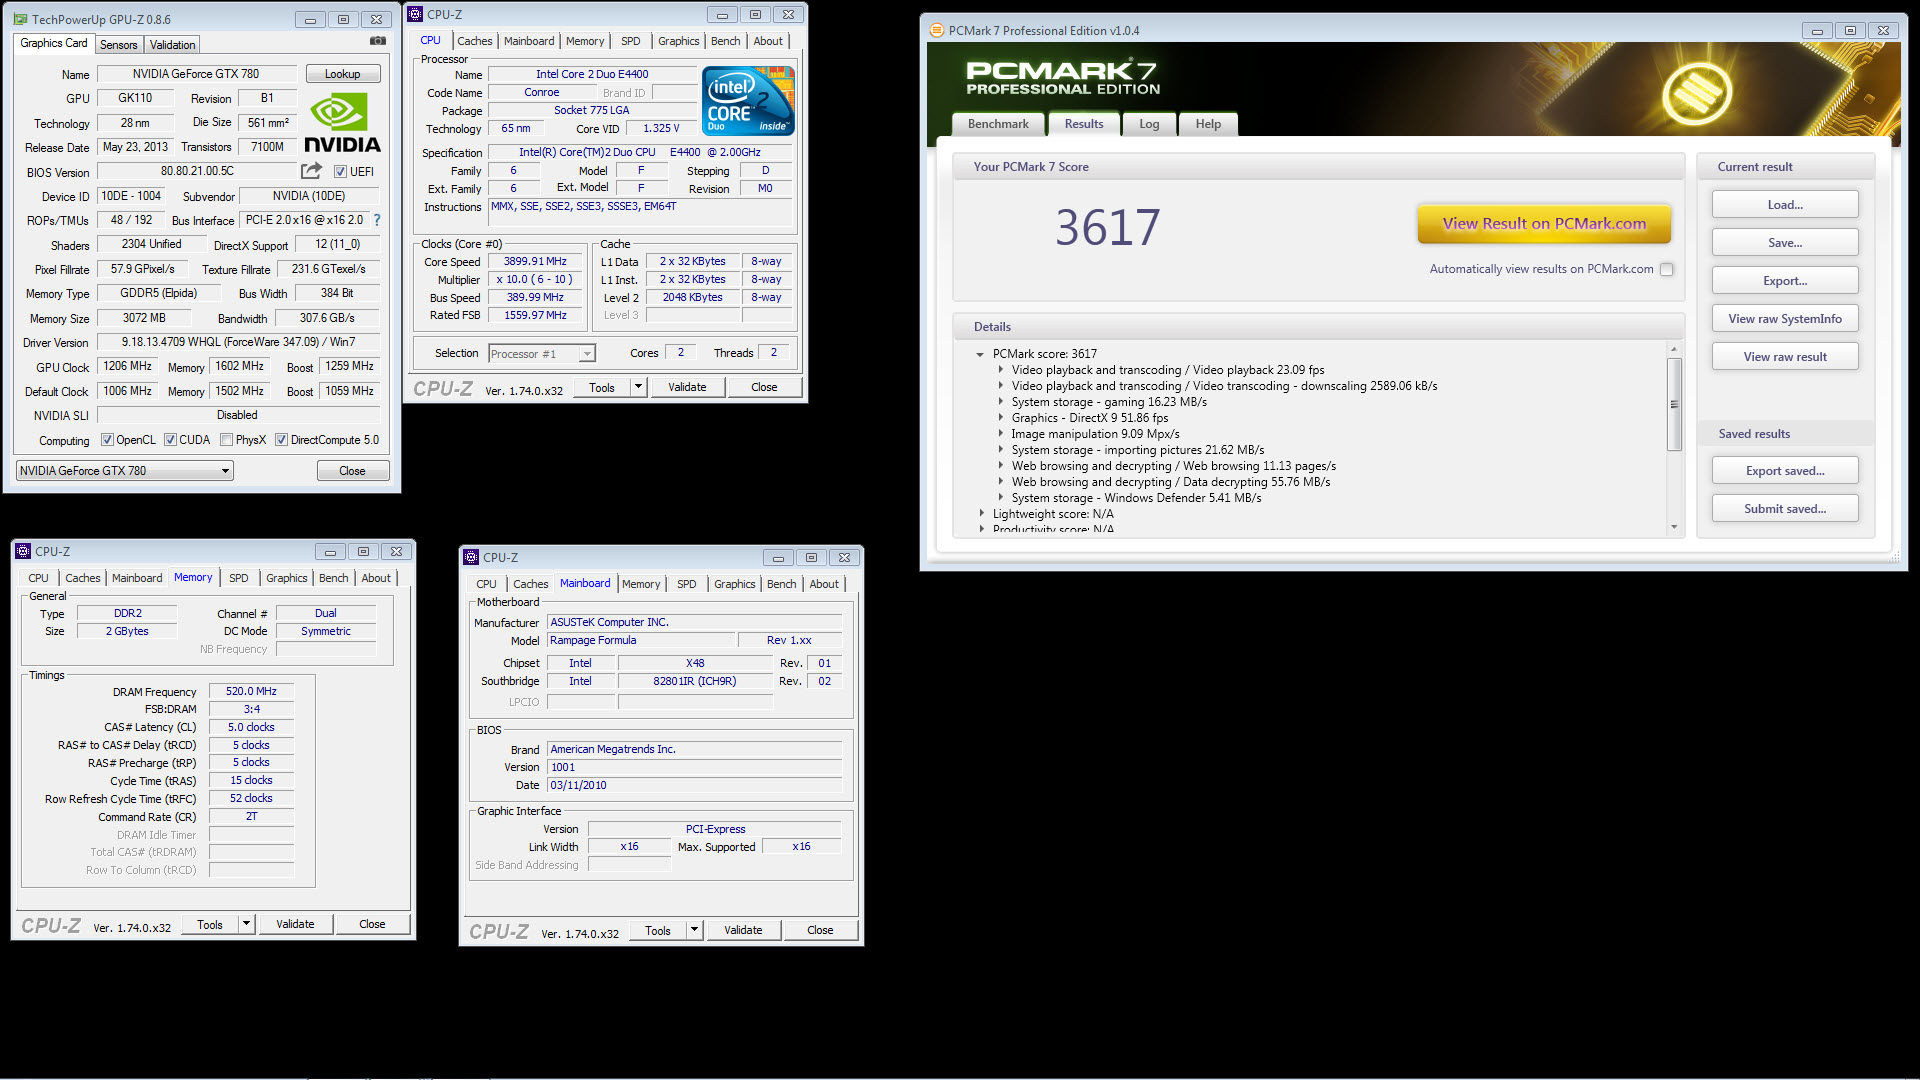Click the app icon of the CPU-Z Memory window
The width and height of the screenshot is (1920, 1080).
(24, 551)
